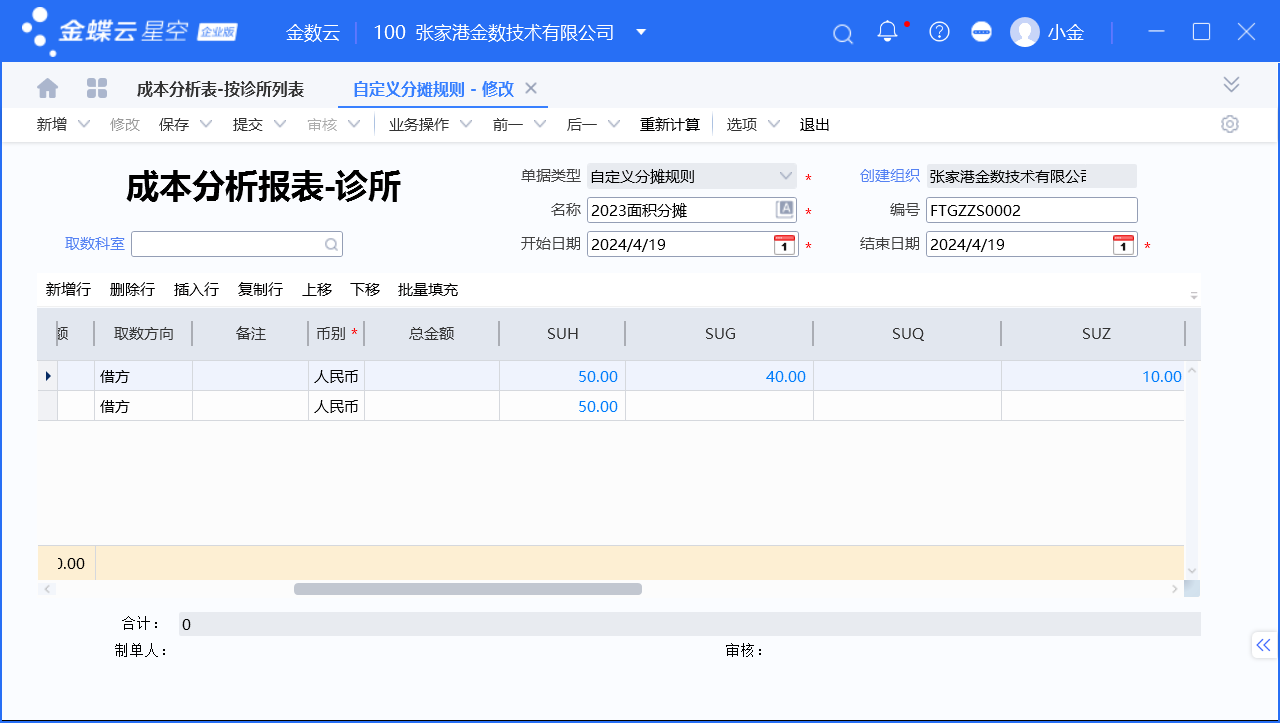Viewport: 1280px width, 723px height.
Task: Click the circular minus icon beside help
Action: click(981, 32)
